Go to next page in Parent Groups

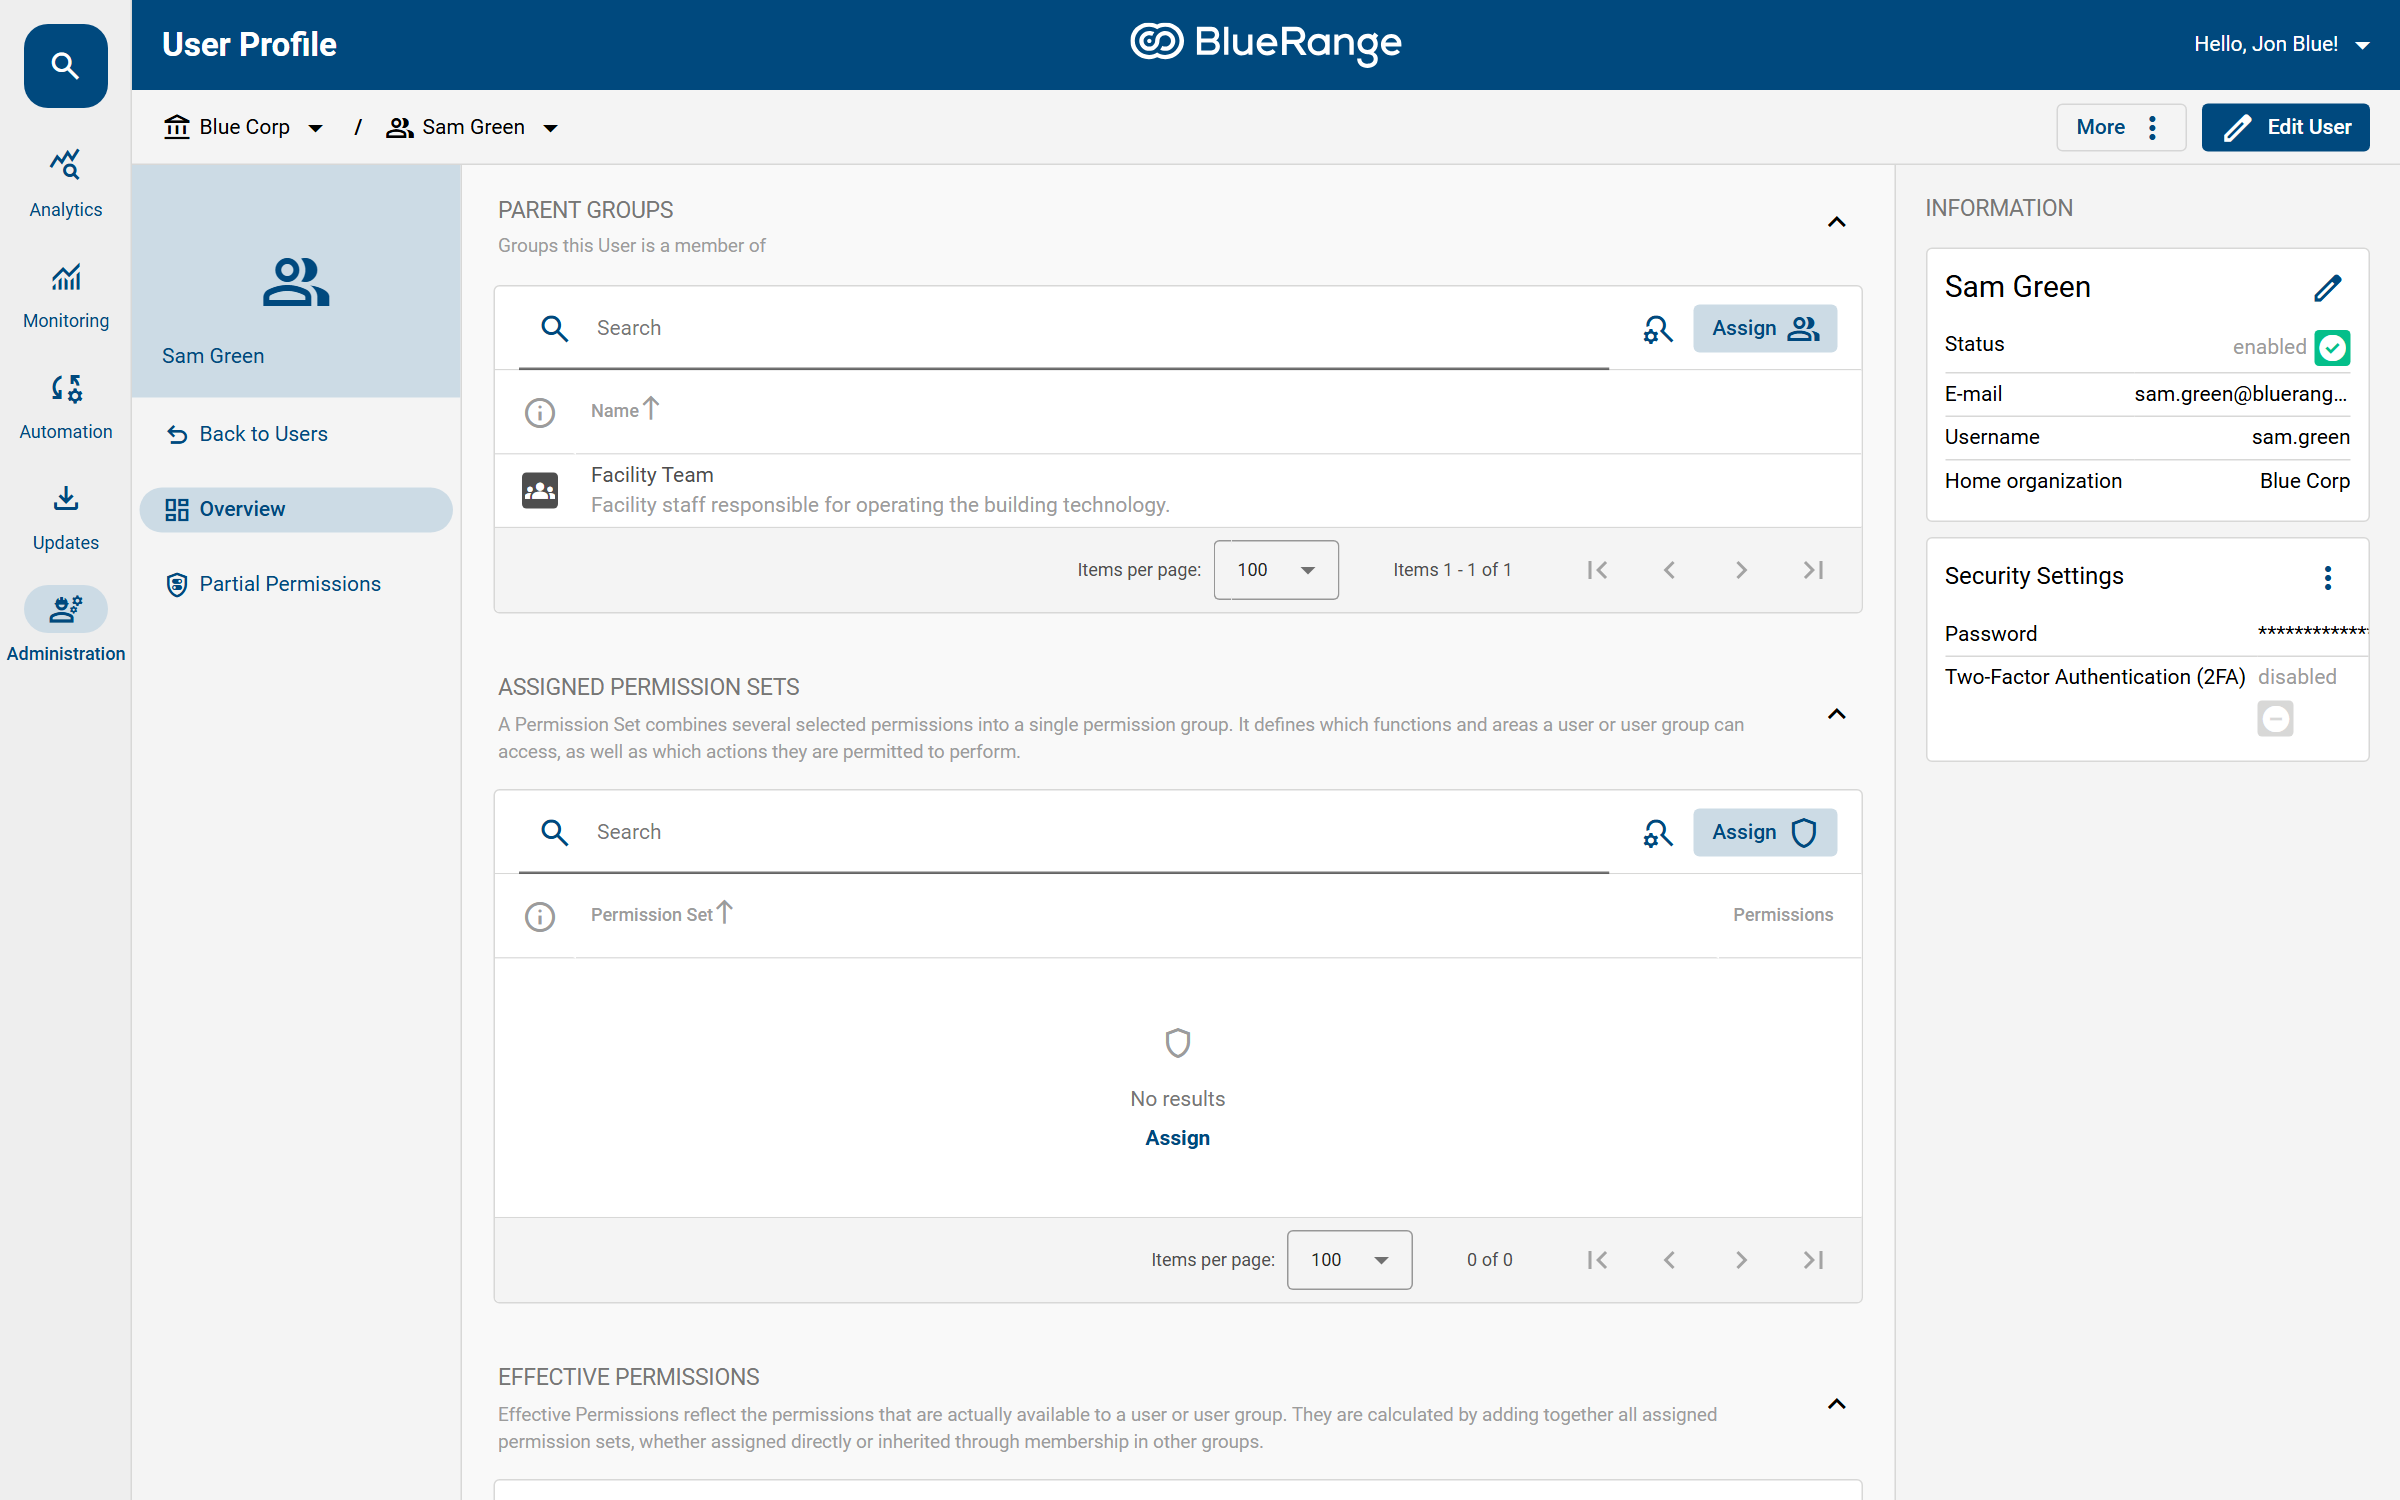(x=1741, y=570)
